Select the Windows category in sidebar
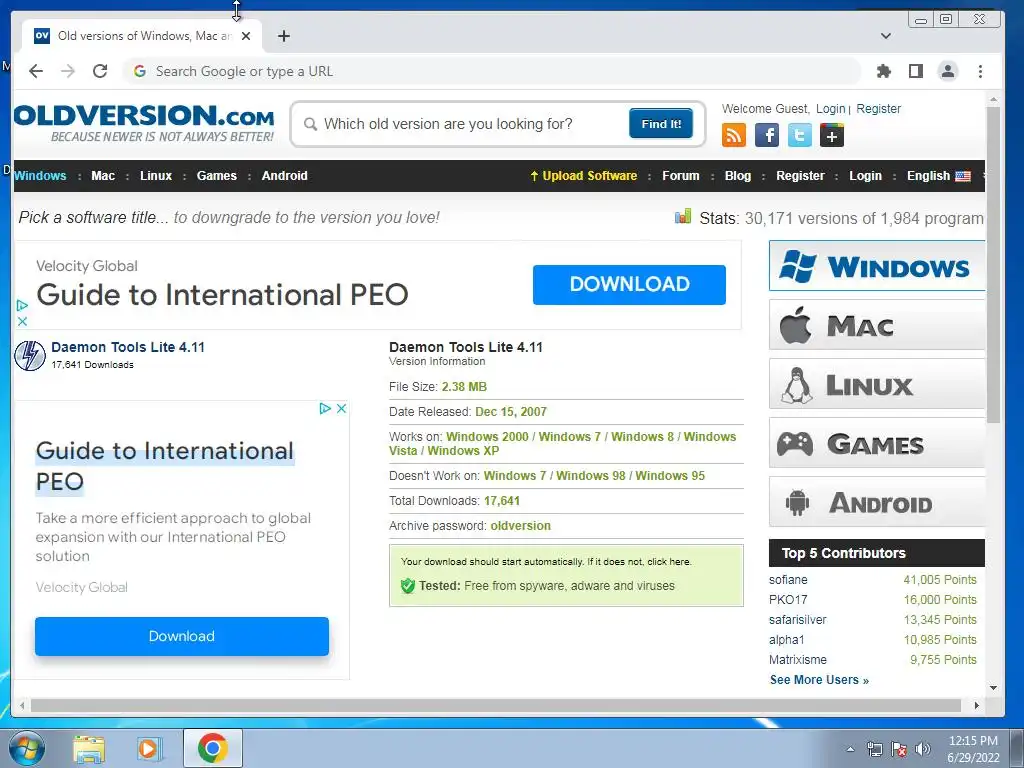Image resolution: width=1024 pixels, height=768 pixels. click(877, 266)
